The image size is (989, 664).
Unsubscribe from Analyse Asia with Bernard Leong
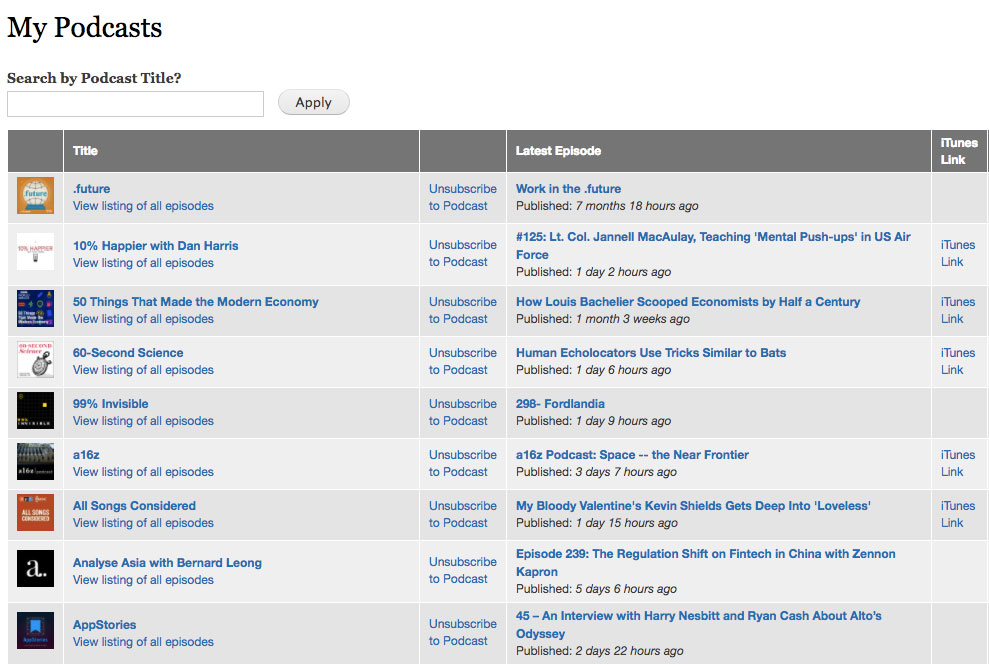(x=462, y=571)
